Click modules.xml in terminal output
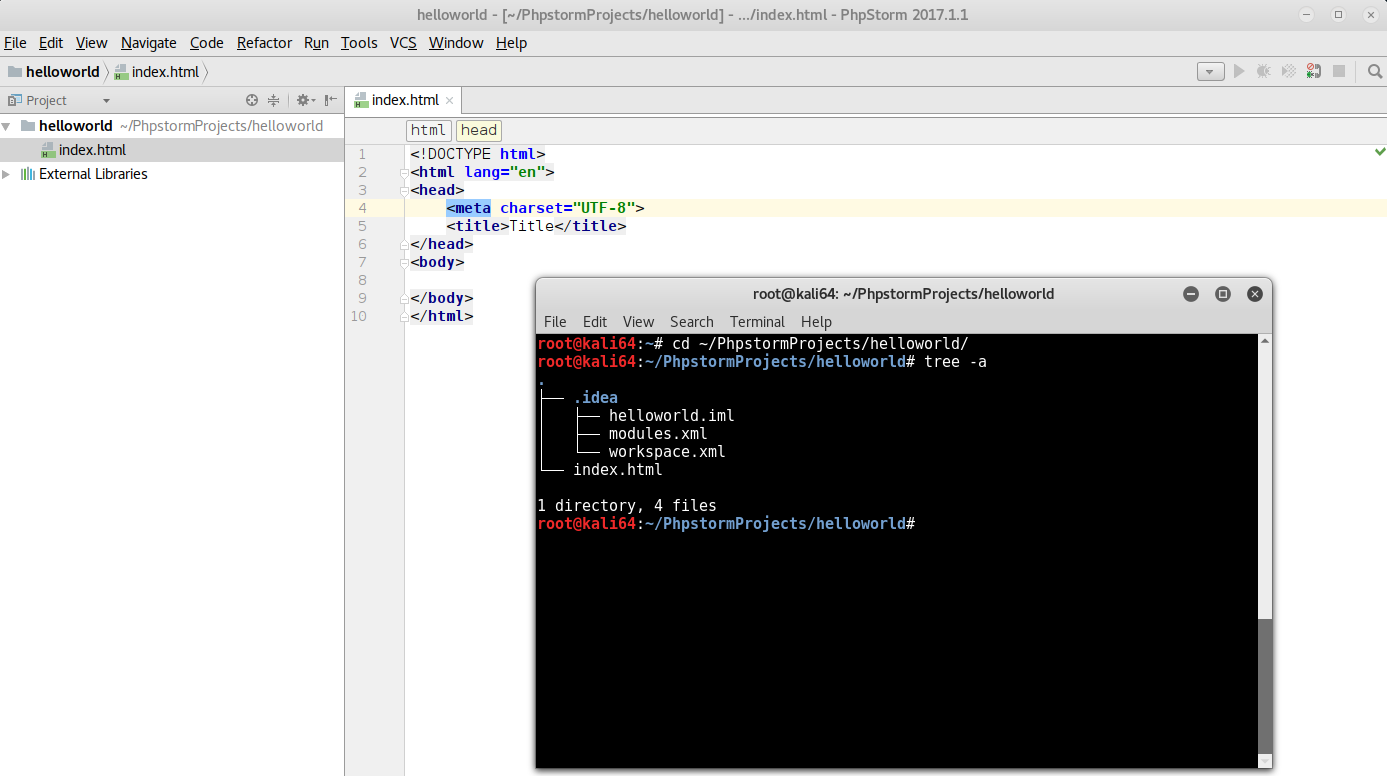This screenshot has height=776, width=1387. 658,434
